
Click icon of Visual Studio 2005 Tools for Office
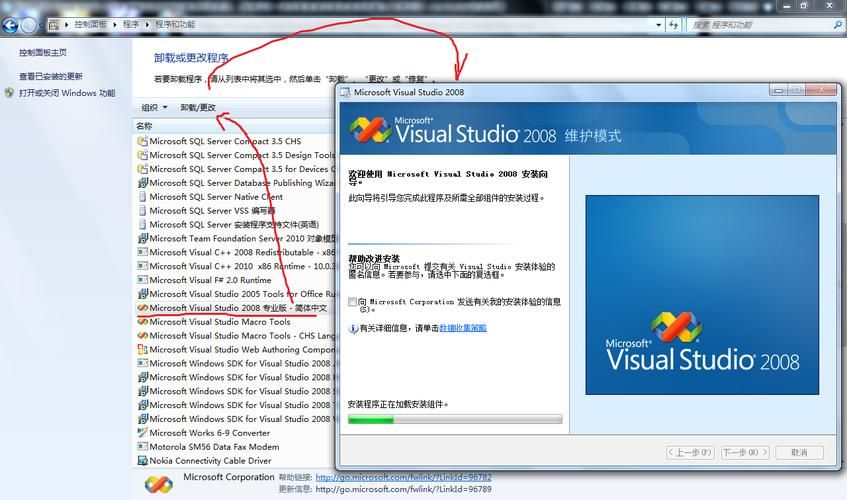click(143, 294)
